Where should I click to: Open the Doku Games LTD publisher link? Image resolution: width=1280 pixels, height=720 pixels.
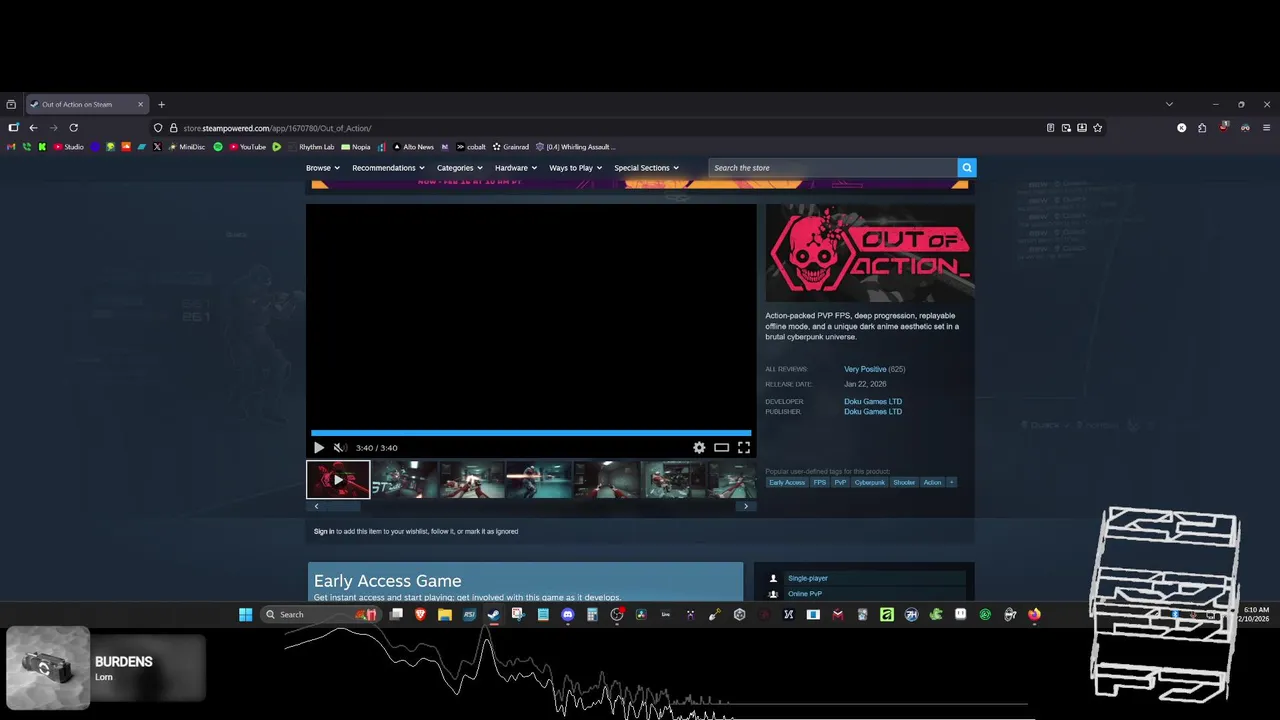[x=873, y=411]
